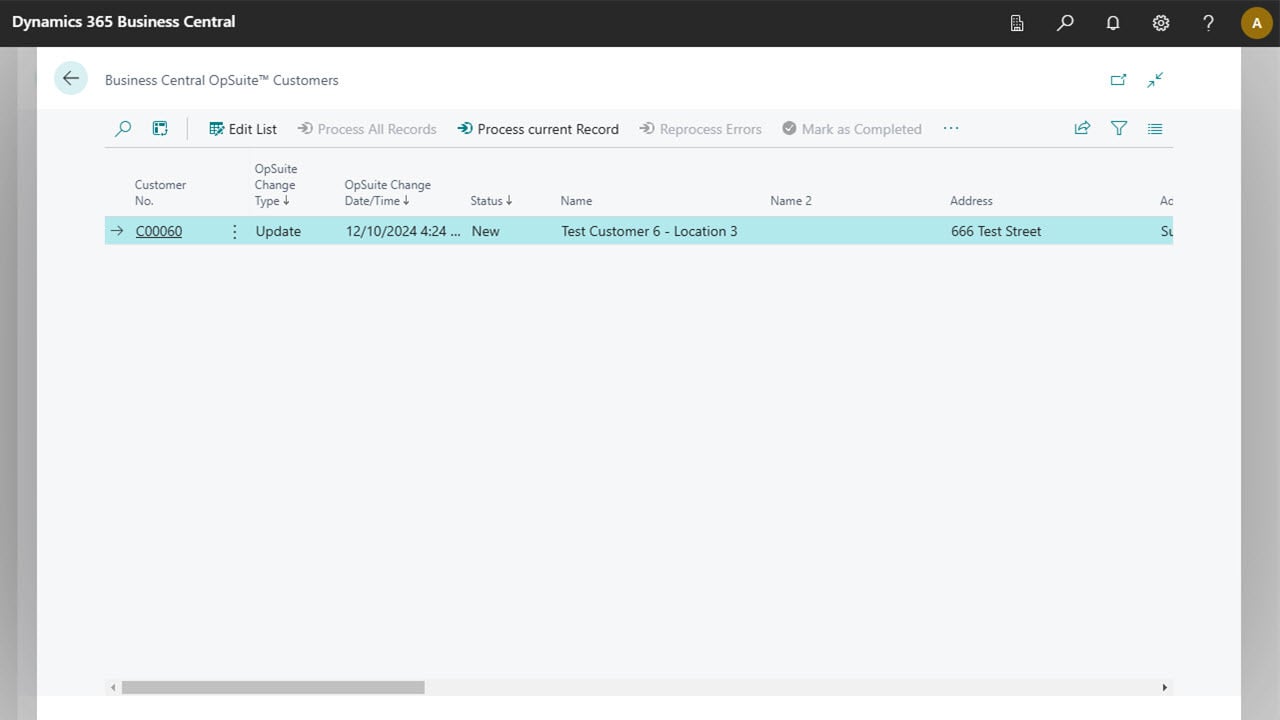Click the Name 2 column header
Screen dimensions: 1280x720
[791, 201]
